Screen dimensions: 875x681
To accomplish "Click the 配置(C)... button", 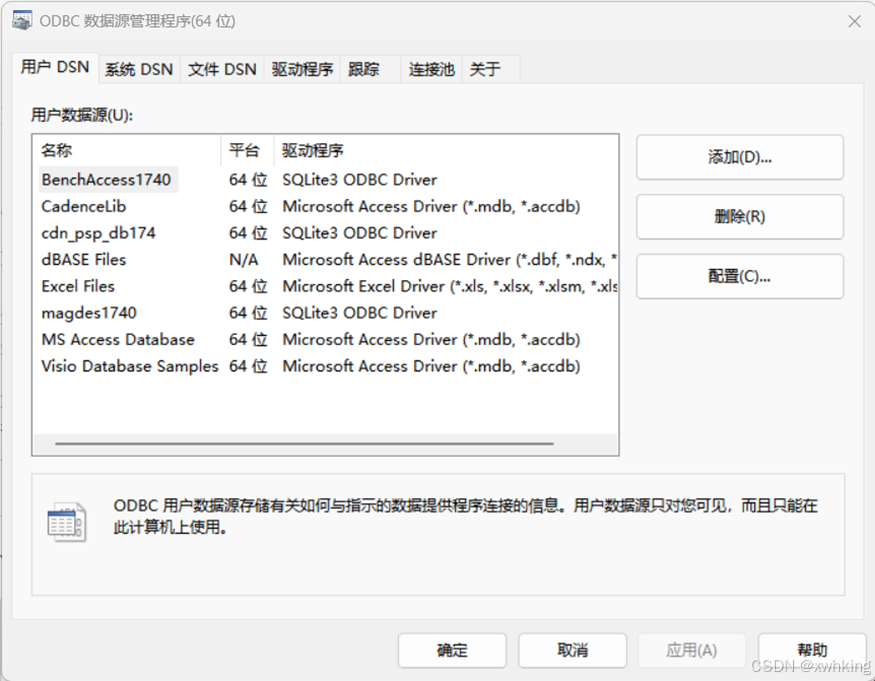I will pos(740,276).
